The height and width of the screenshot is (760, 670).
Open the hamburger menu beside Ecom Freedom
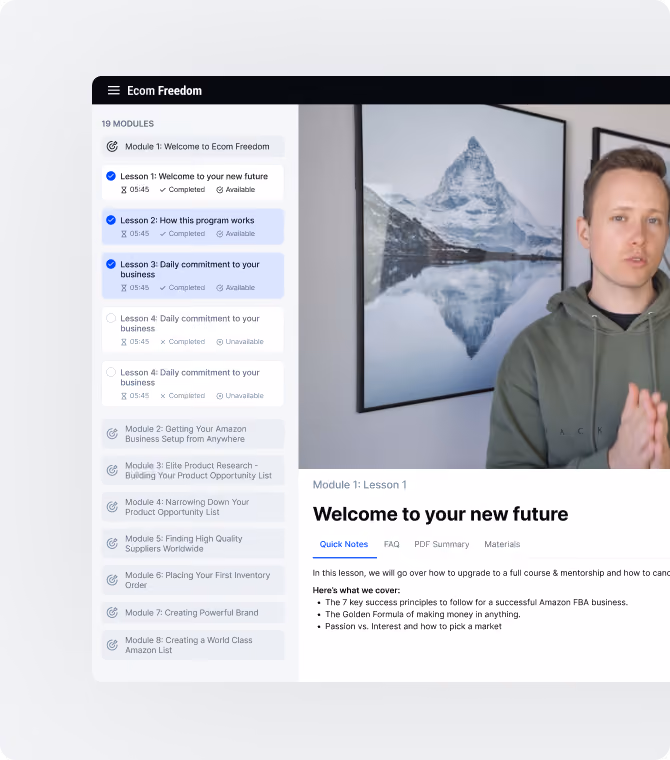point(113,91)
